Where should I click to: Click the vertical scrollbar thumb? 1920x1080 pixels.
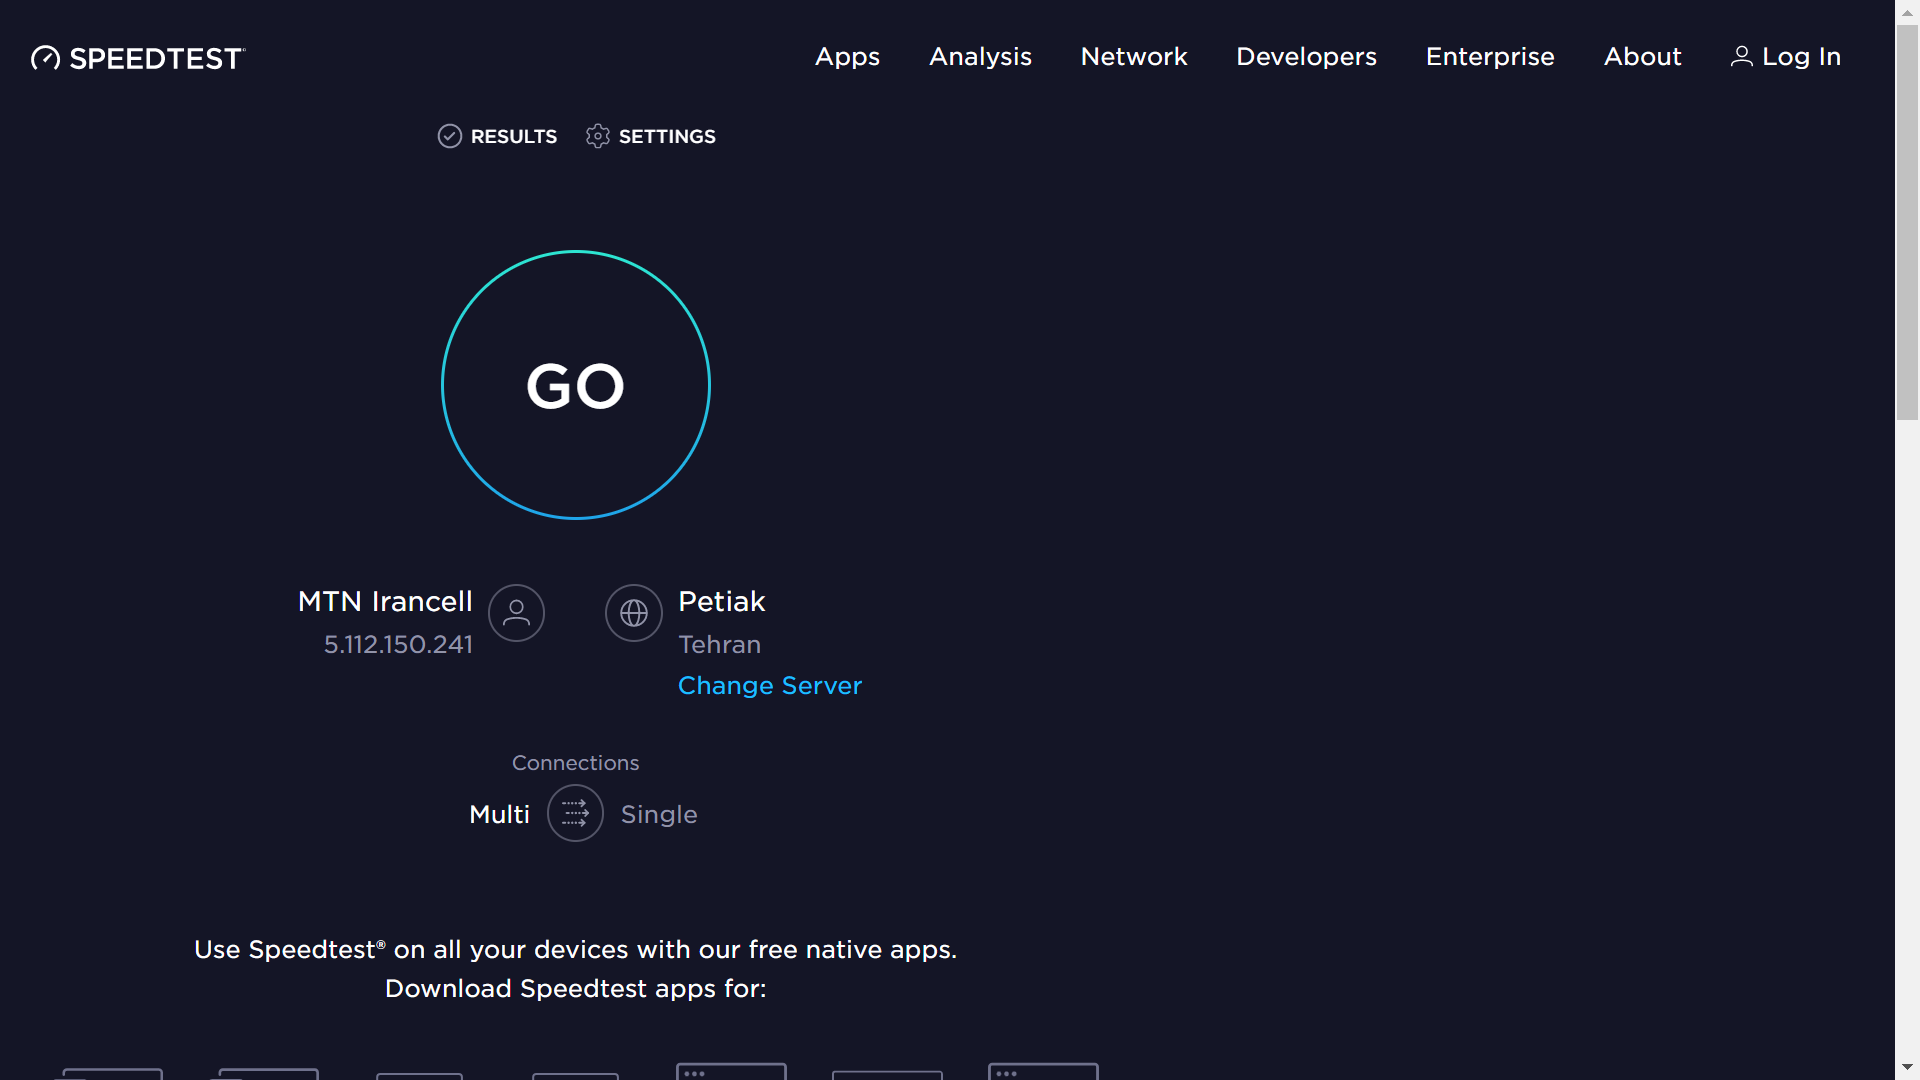(x=1907, y=222)
